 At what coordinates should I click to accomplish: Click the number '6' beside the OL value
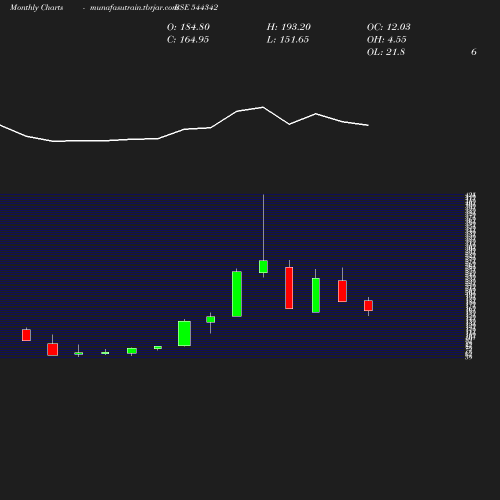coord(473,52)
